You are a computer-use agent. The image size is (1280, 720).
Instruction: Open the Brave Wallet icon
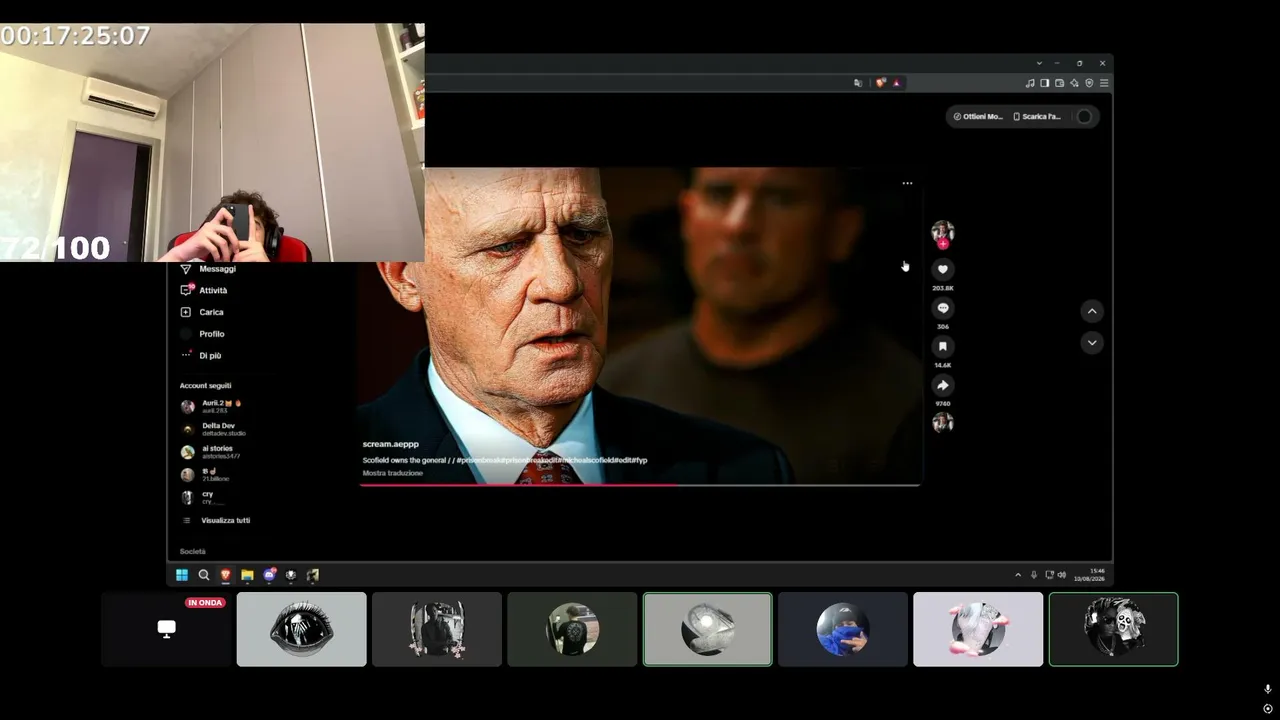1060,83
